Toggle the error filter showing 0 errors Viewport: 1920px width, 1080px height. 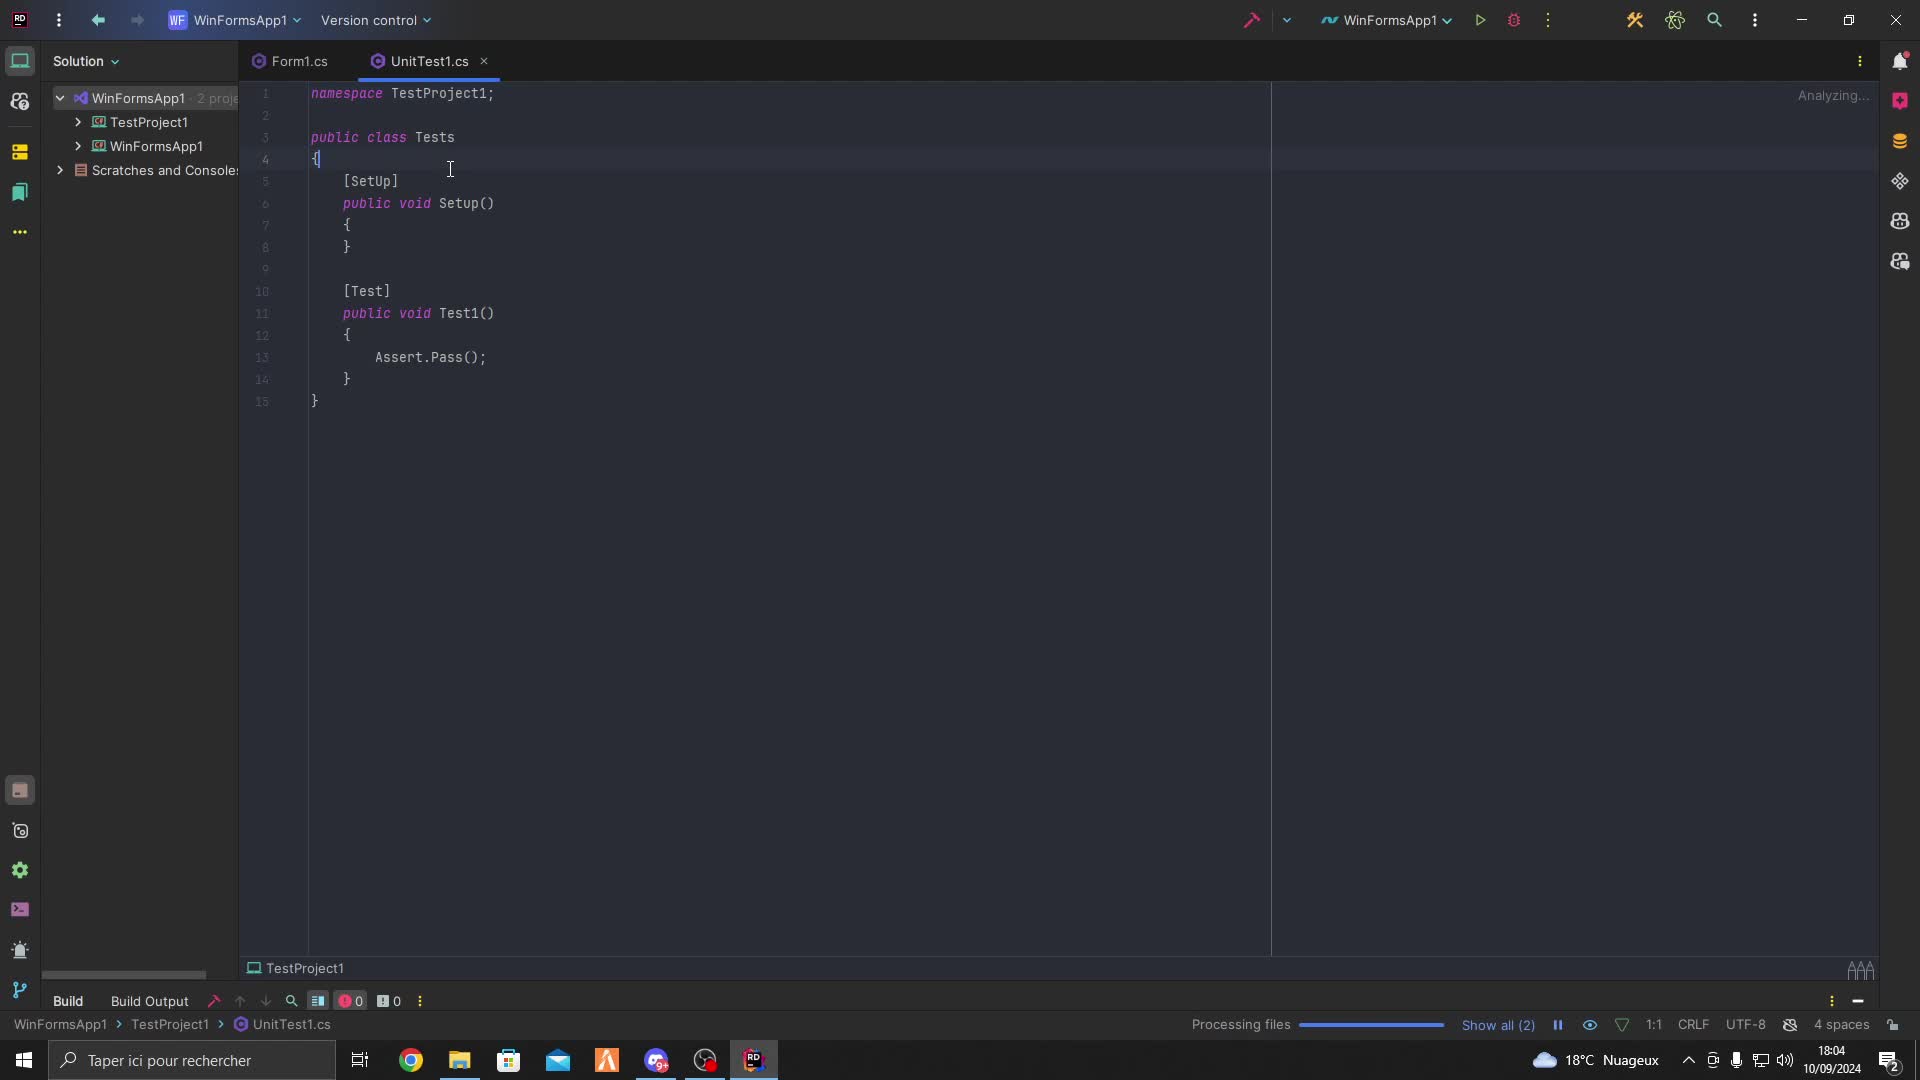click(350, 1001)
